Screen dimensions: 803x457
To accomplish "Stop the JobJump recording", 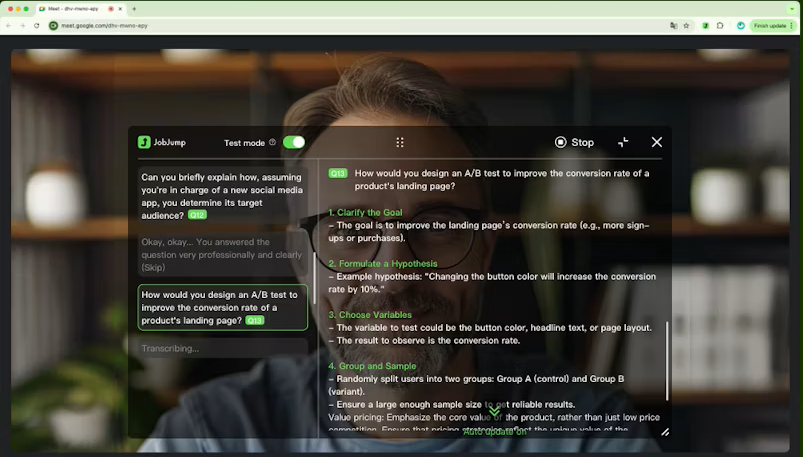I will (x=574, y=142).
